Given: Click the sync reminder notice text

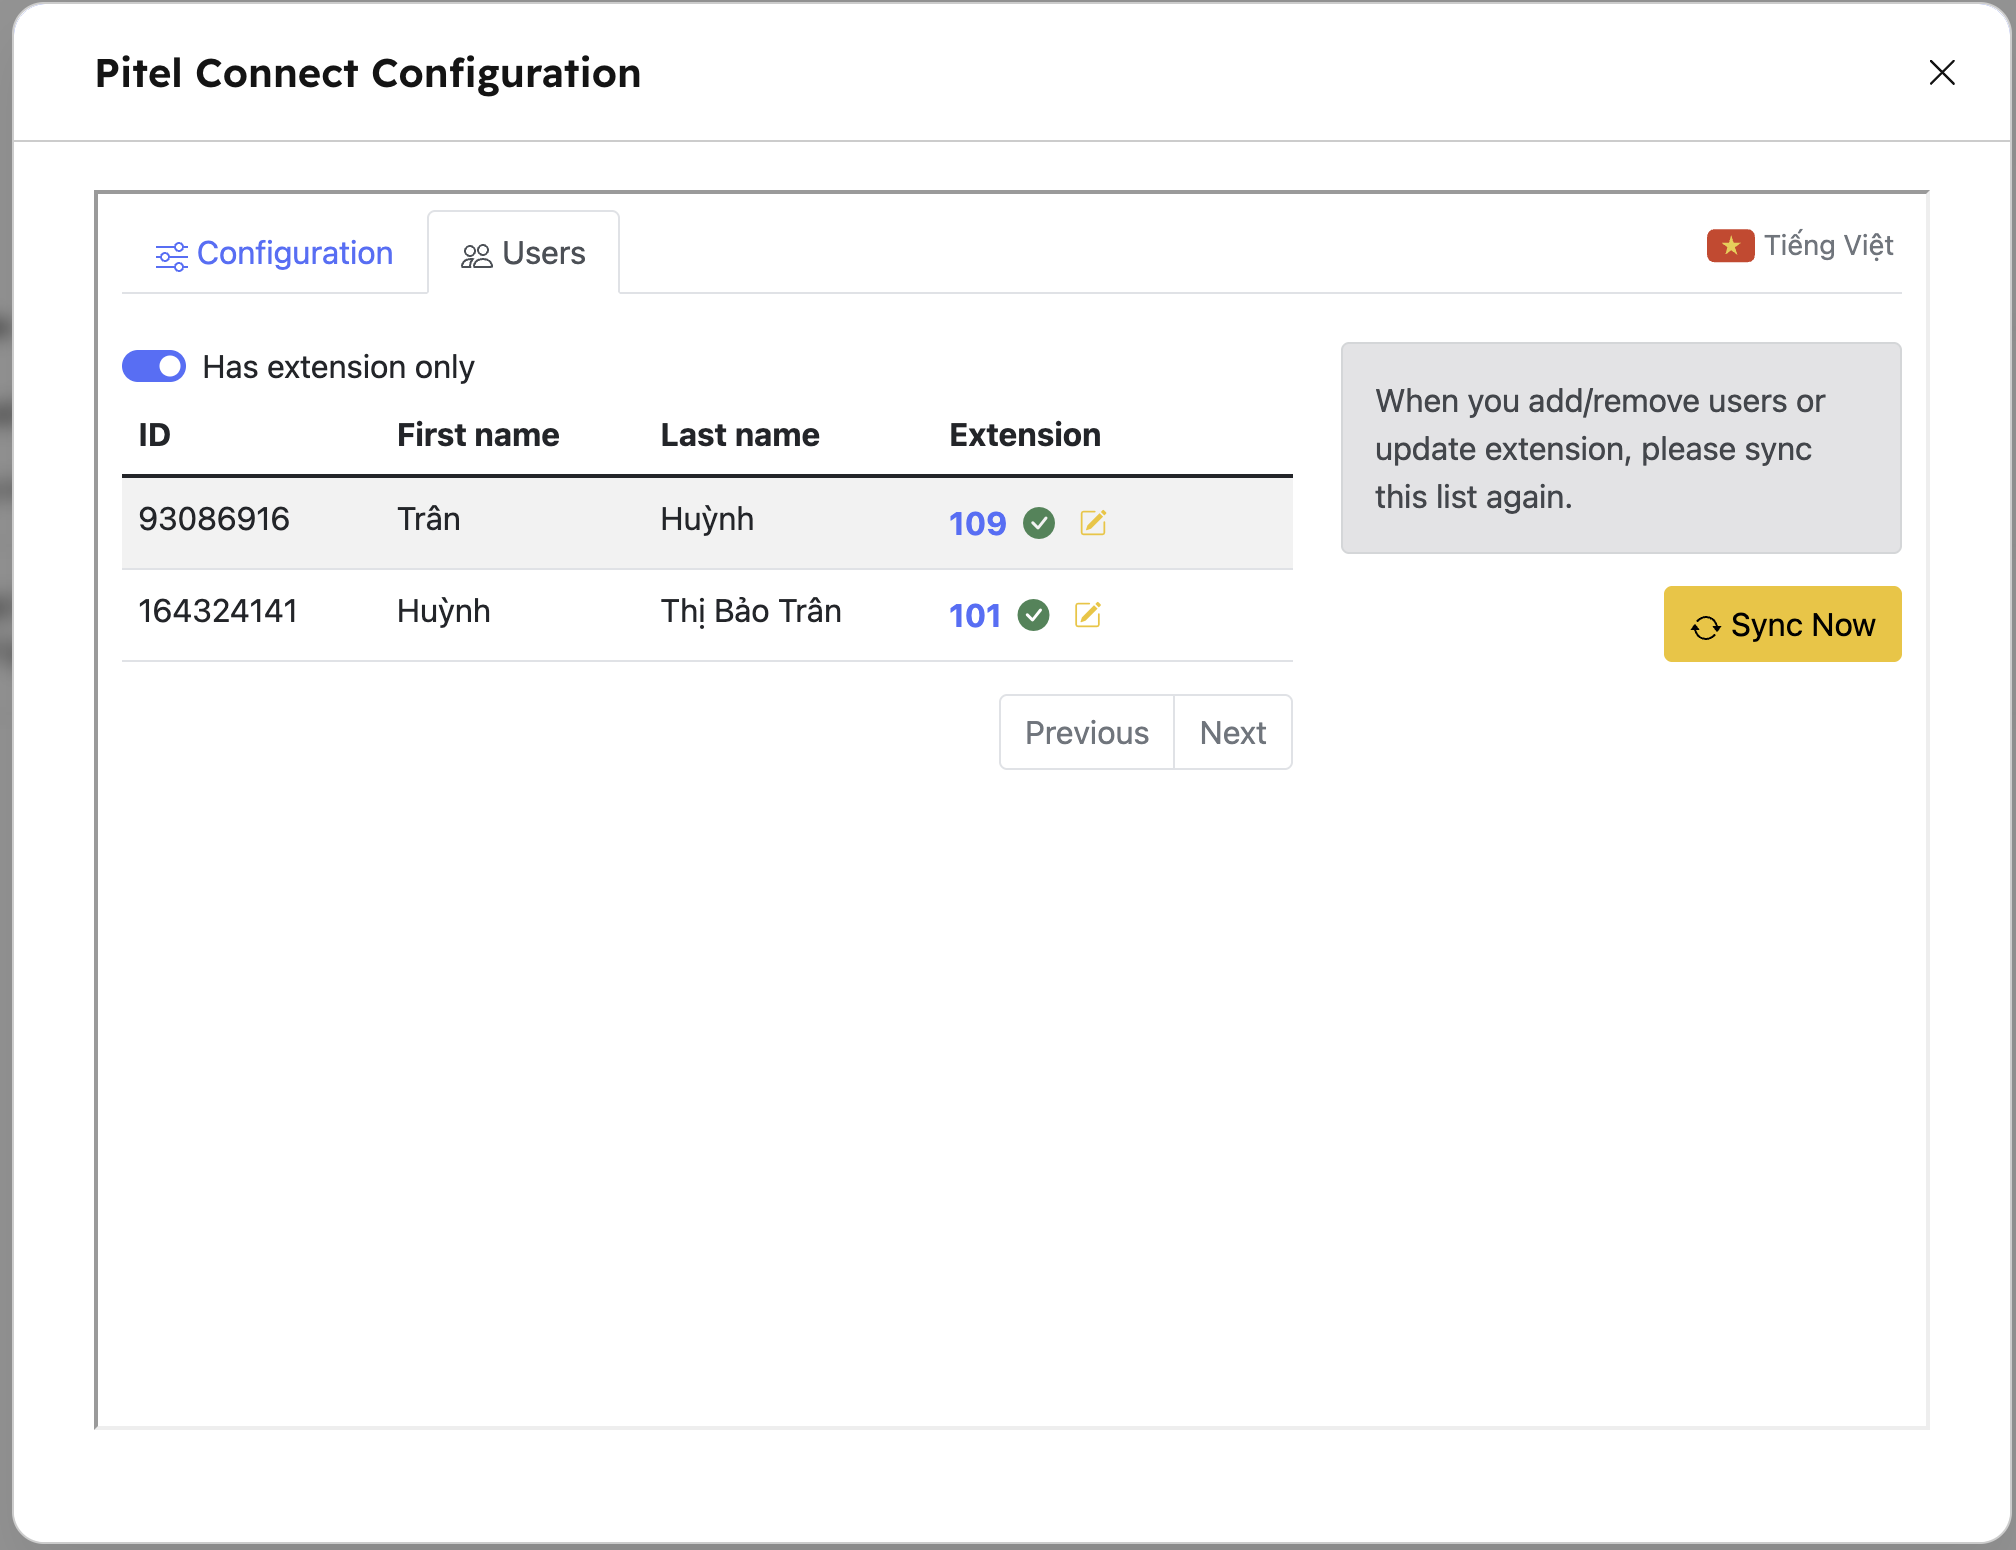Looking at the screenshot, I should pyautogui.click(x=1600, y=448).
